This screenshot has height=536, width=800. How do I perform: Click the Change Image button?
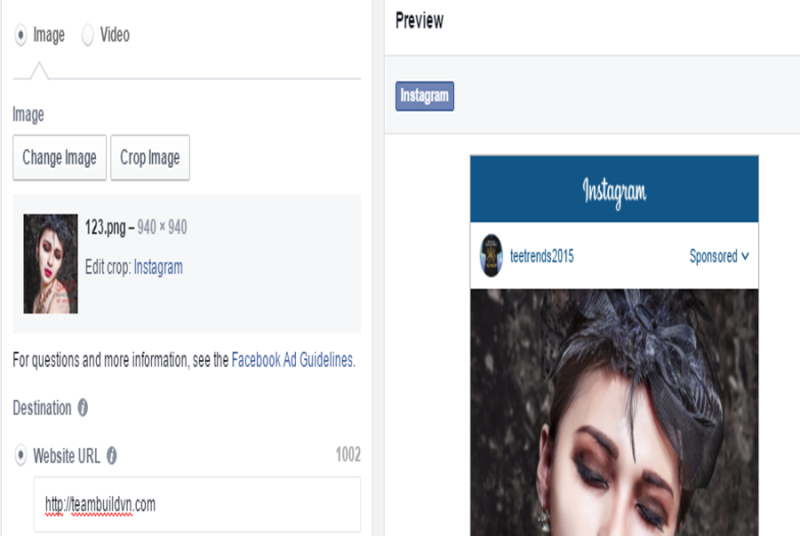tap(60, 158)
